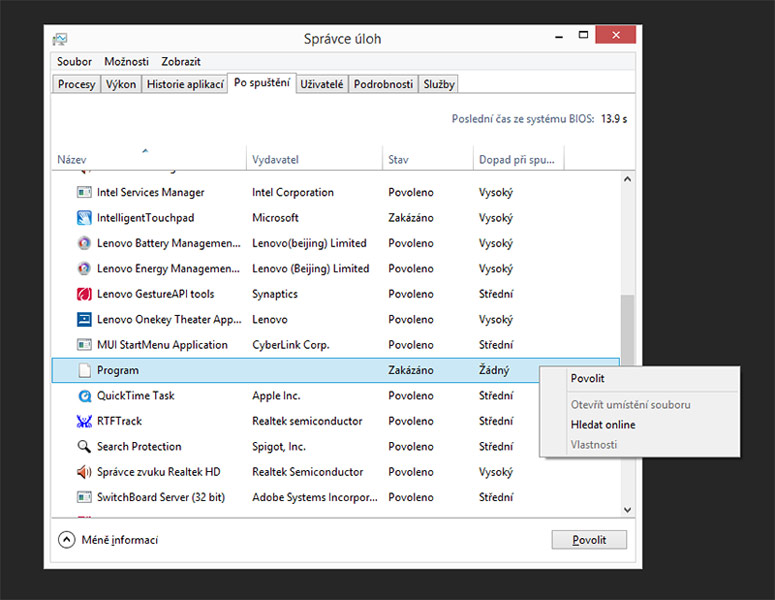Image resolution: width=775 pixels, height=600 pixels.
Task: Switch to the Služby tab
Action: click(438, 84)
